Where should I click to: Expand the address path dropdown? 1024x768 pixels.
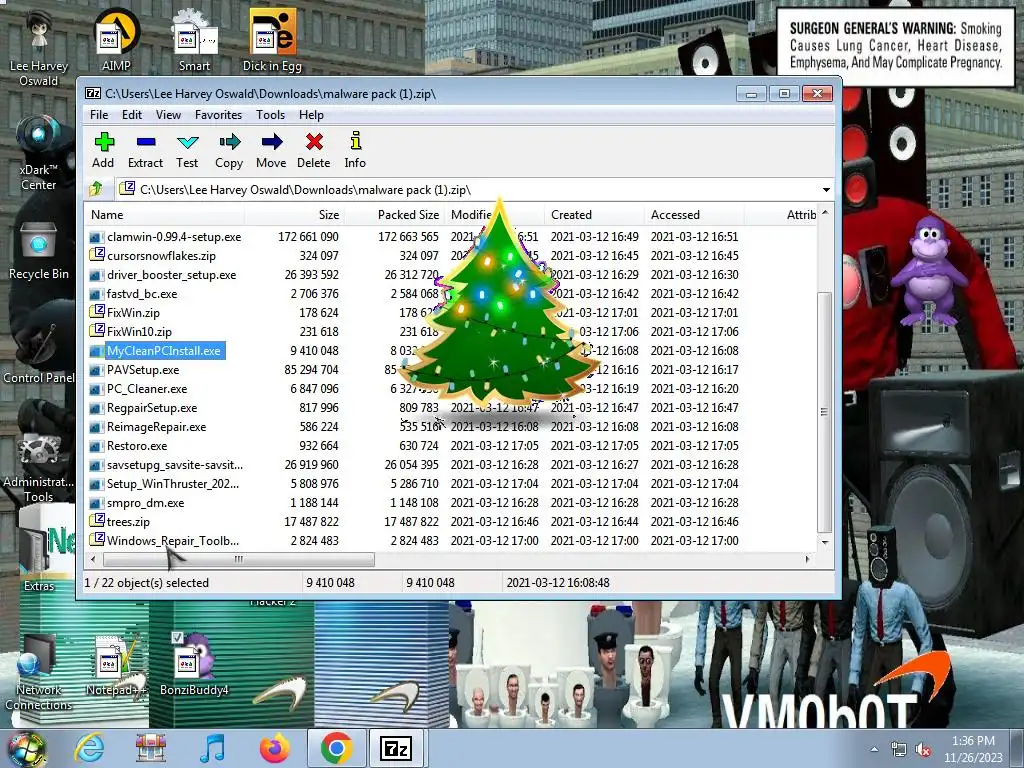(826, 190)
